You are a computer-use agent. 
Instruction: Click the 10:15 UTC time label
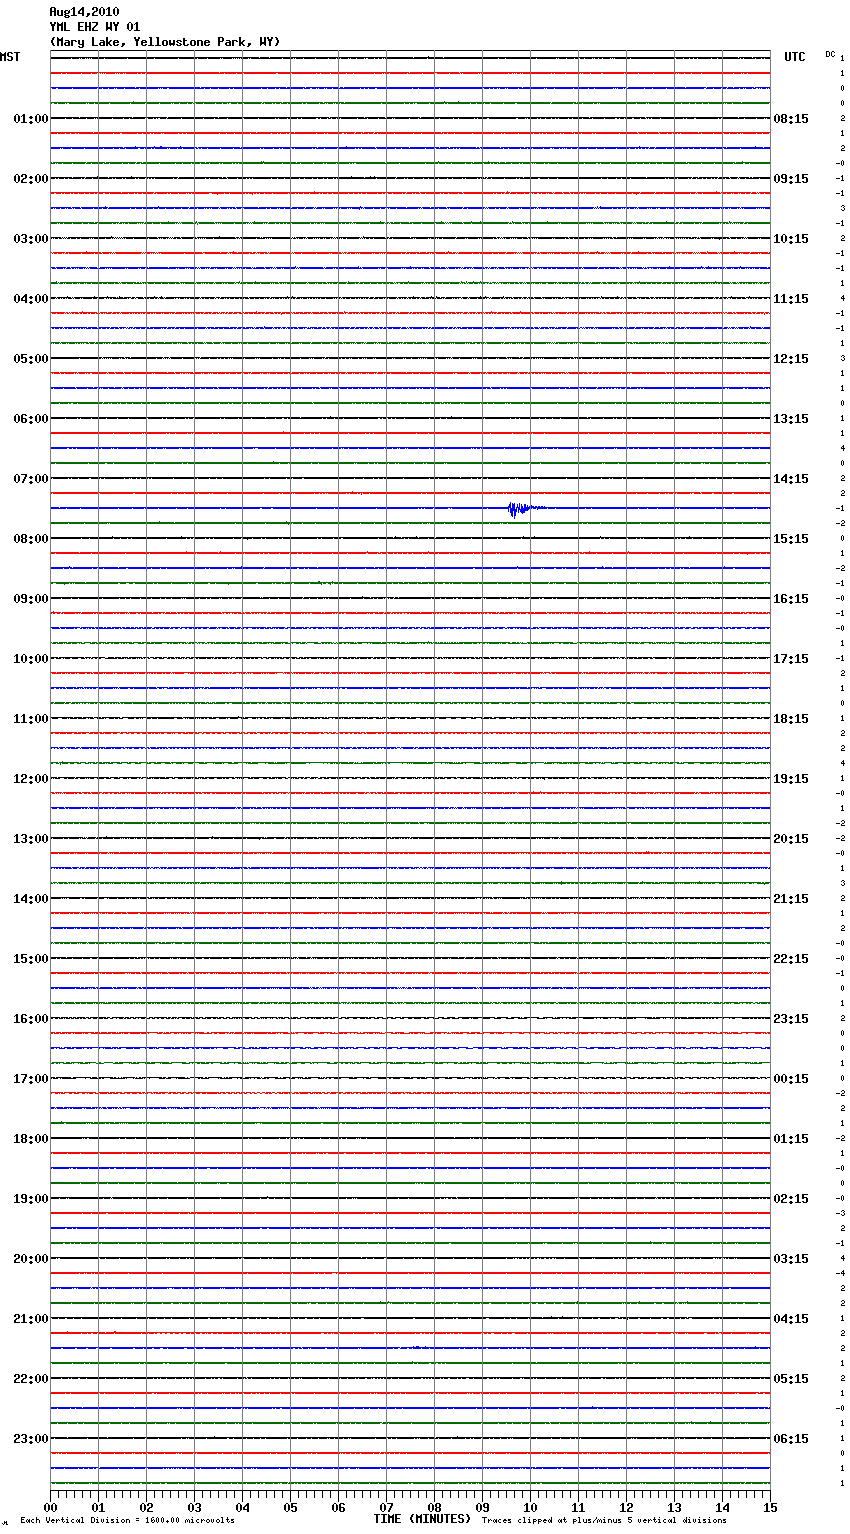coord(791,239)
